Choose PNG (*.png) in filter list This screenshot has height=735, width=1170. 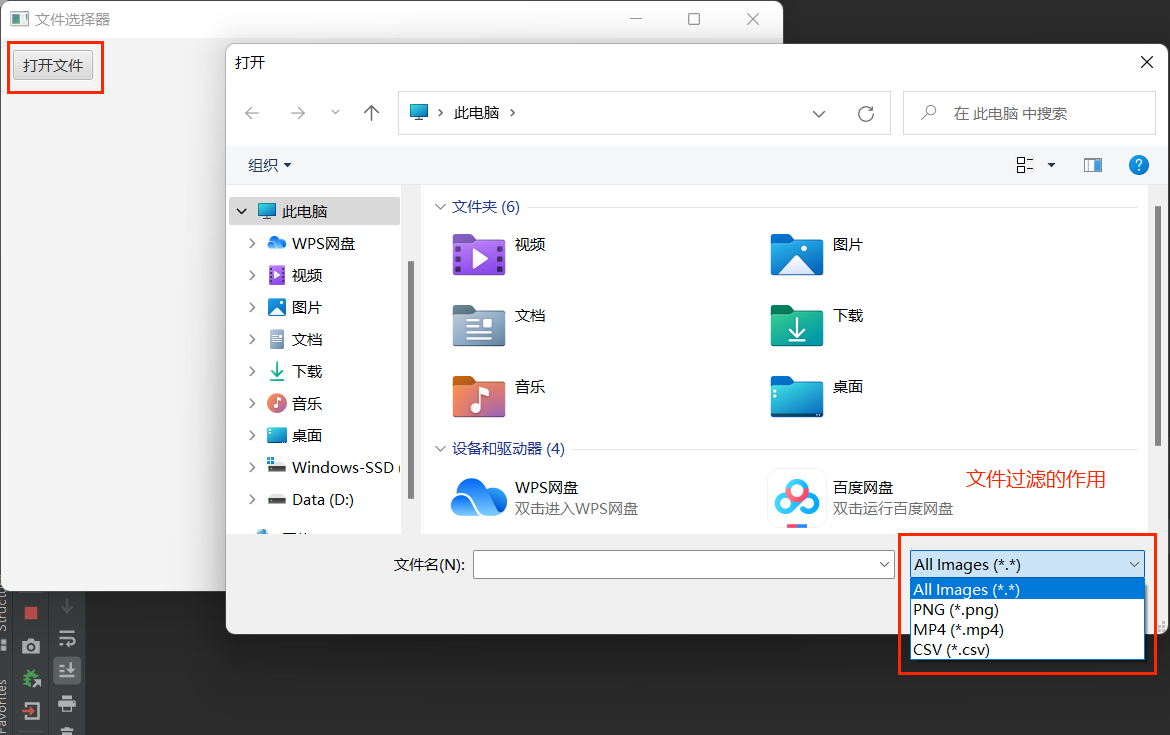1027,610
